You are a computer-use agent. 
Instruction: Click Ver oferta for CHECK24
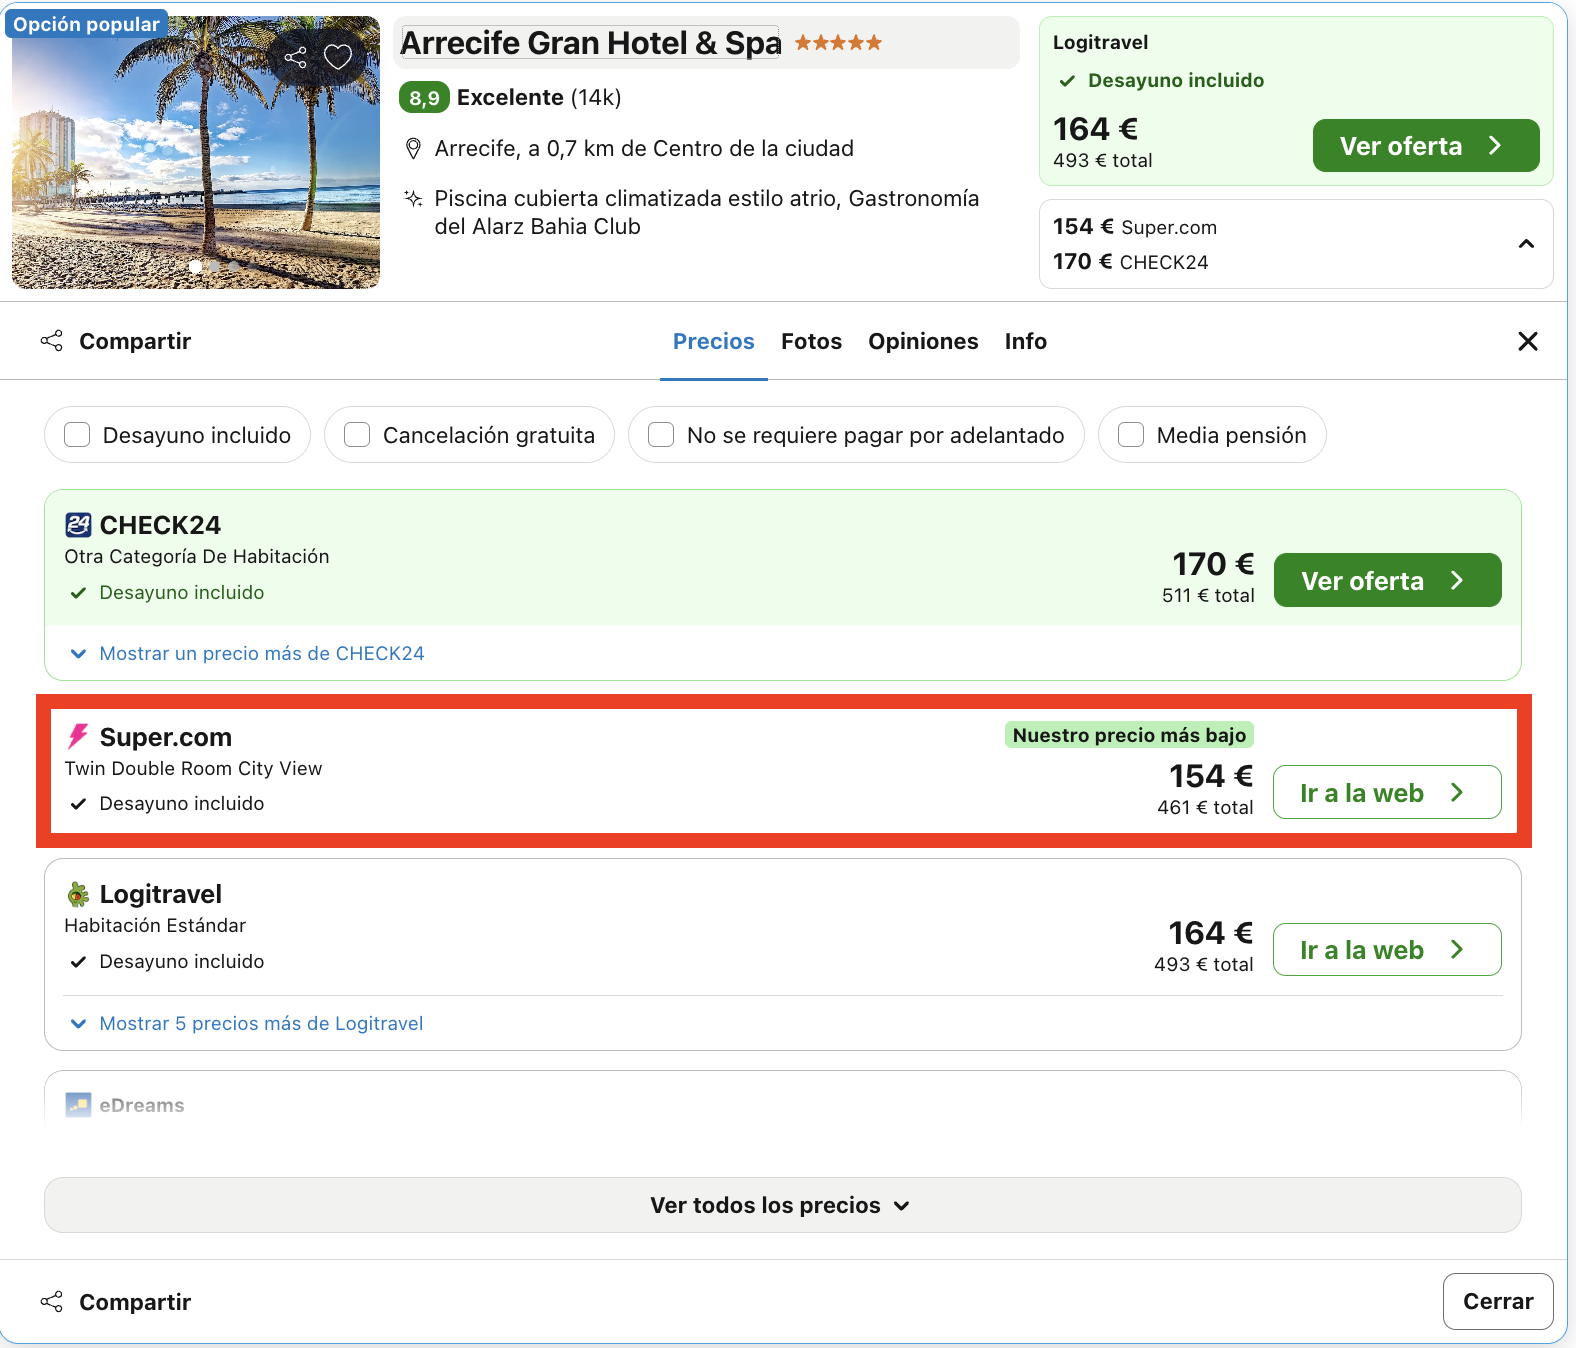tap(1388, 580)
